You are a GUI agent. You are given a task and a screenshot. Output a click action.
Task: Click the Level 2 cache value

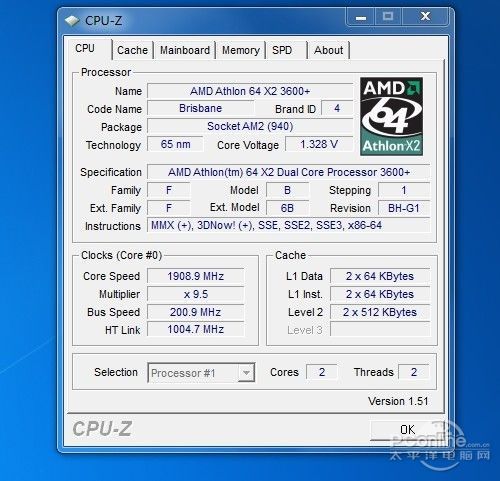[x=380, y=312]
